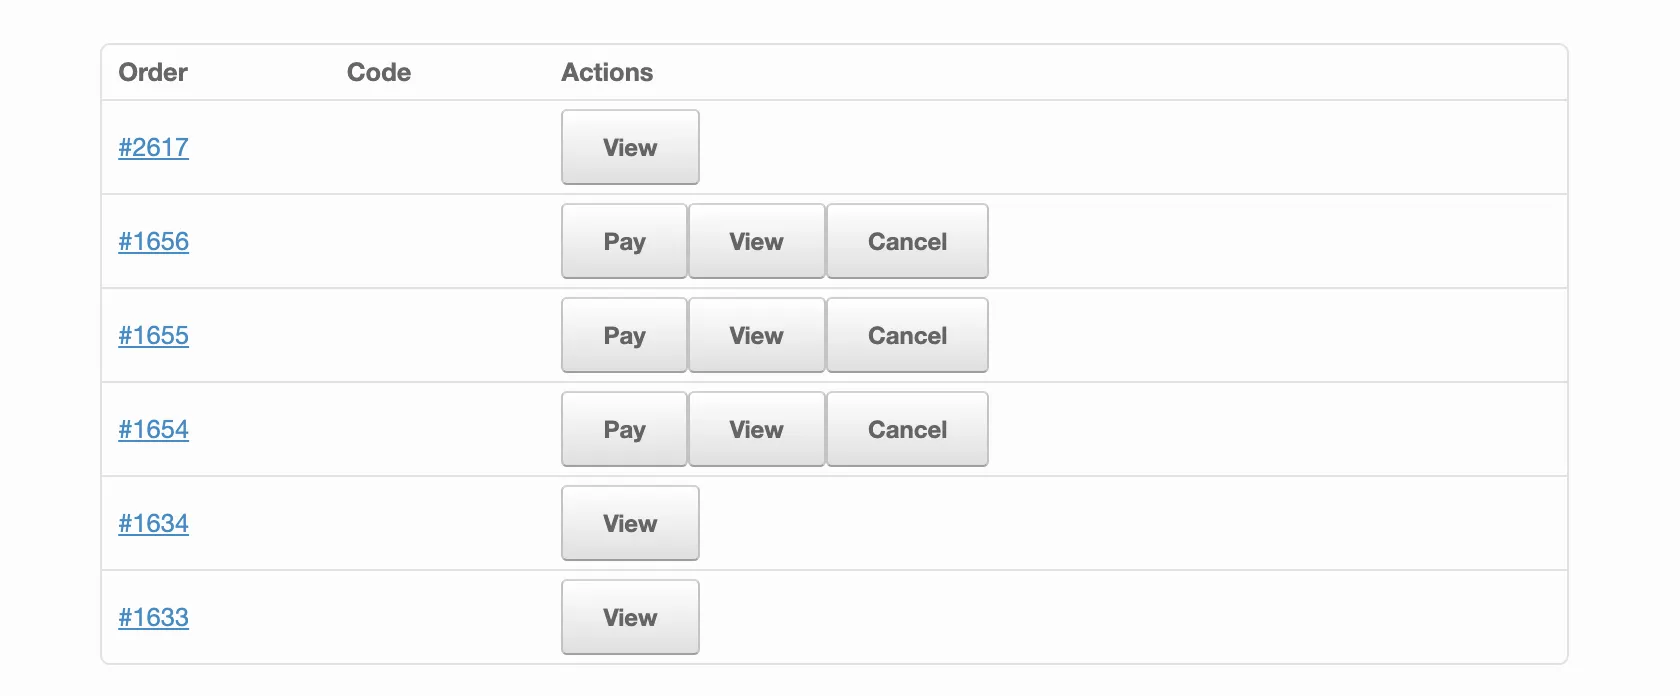1680x696 pixels.
Task: Cancel order #1654
Action: pyautogui.click(x=907, y=429)
